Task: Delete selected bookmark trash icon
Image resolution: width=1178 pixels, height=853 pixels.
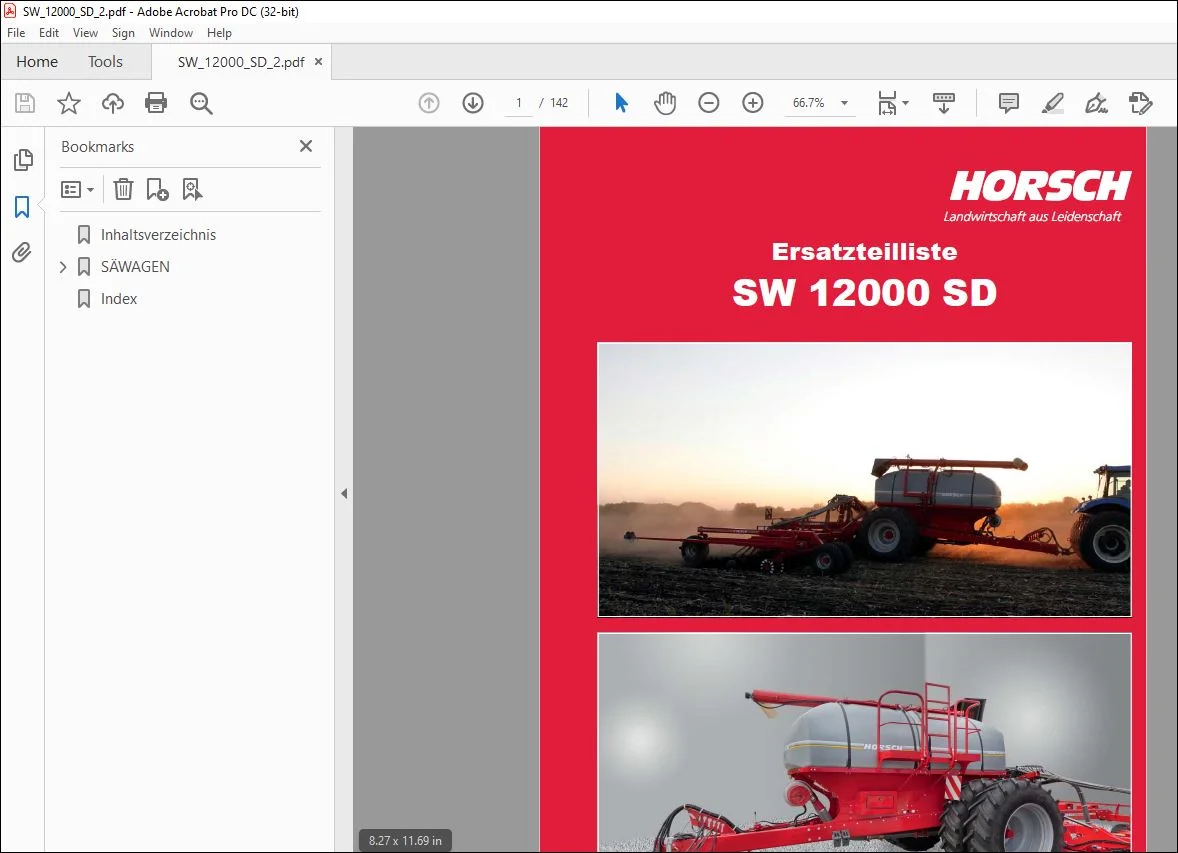Action: click(123, 189)
